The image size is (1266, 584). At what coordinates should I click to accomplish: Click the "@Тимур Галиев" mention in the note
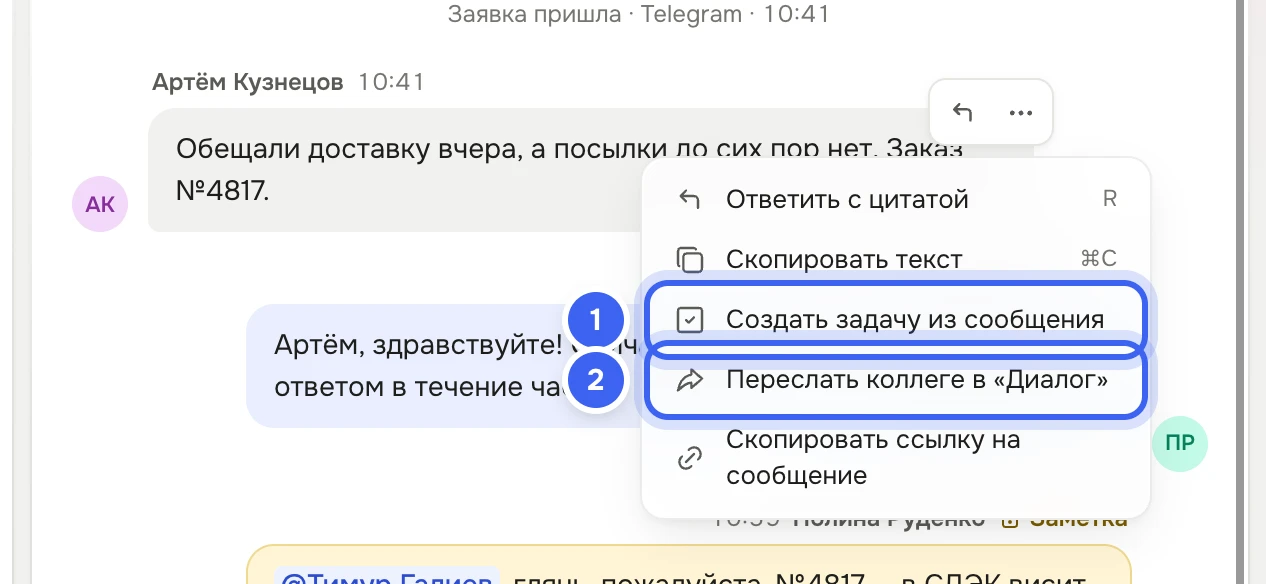388,579
